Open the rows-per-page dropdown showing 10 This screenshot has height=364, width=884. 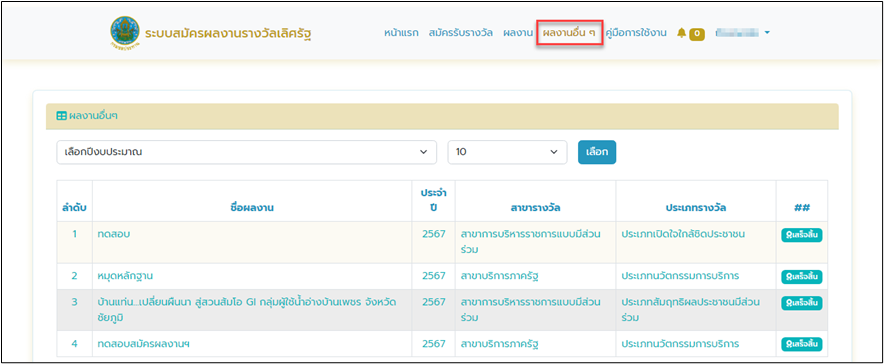click(507, 152)
